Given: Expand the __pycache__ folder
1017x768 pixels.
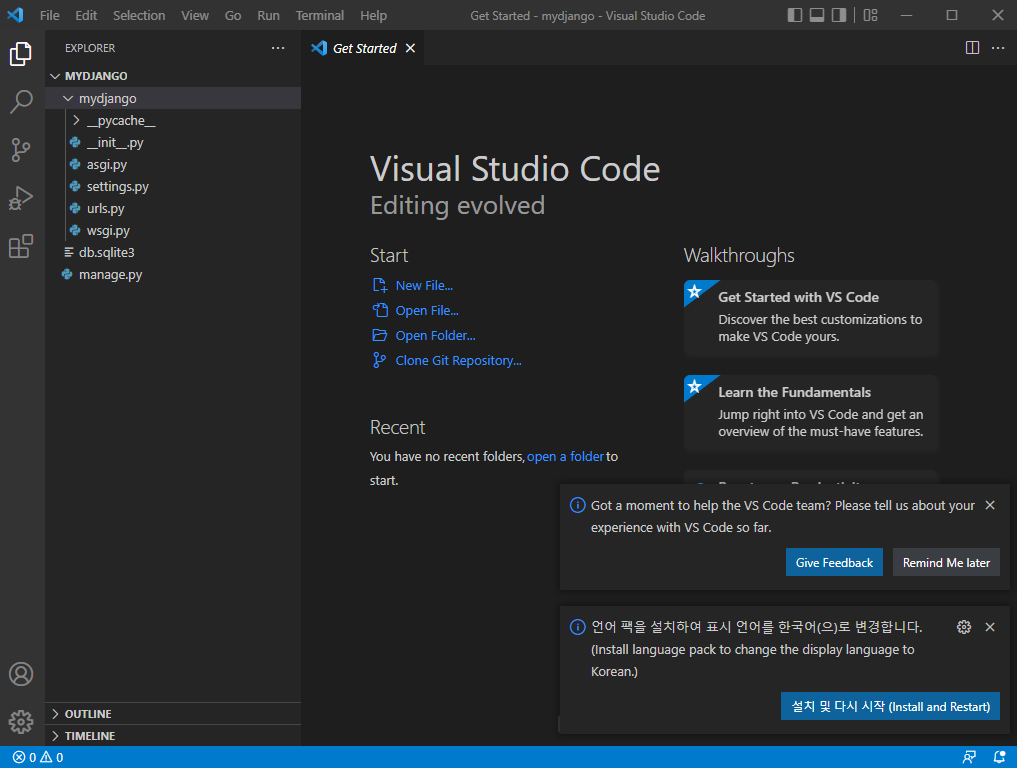Looking at the screenshot, I should 173,120.
